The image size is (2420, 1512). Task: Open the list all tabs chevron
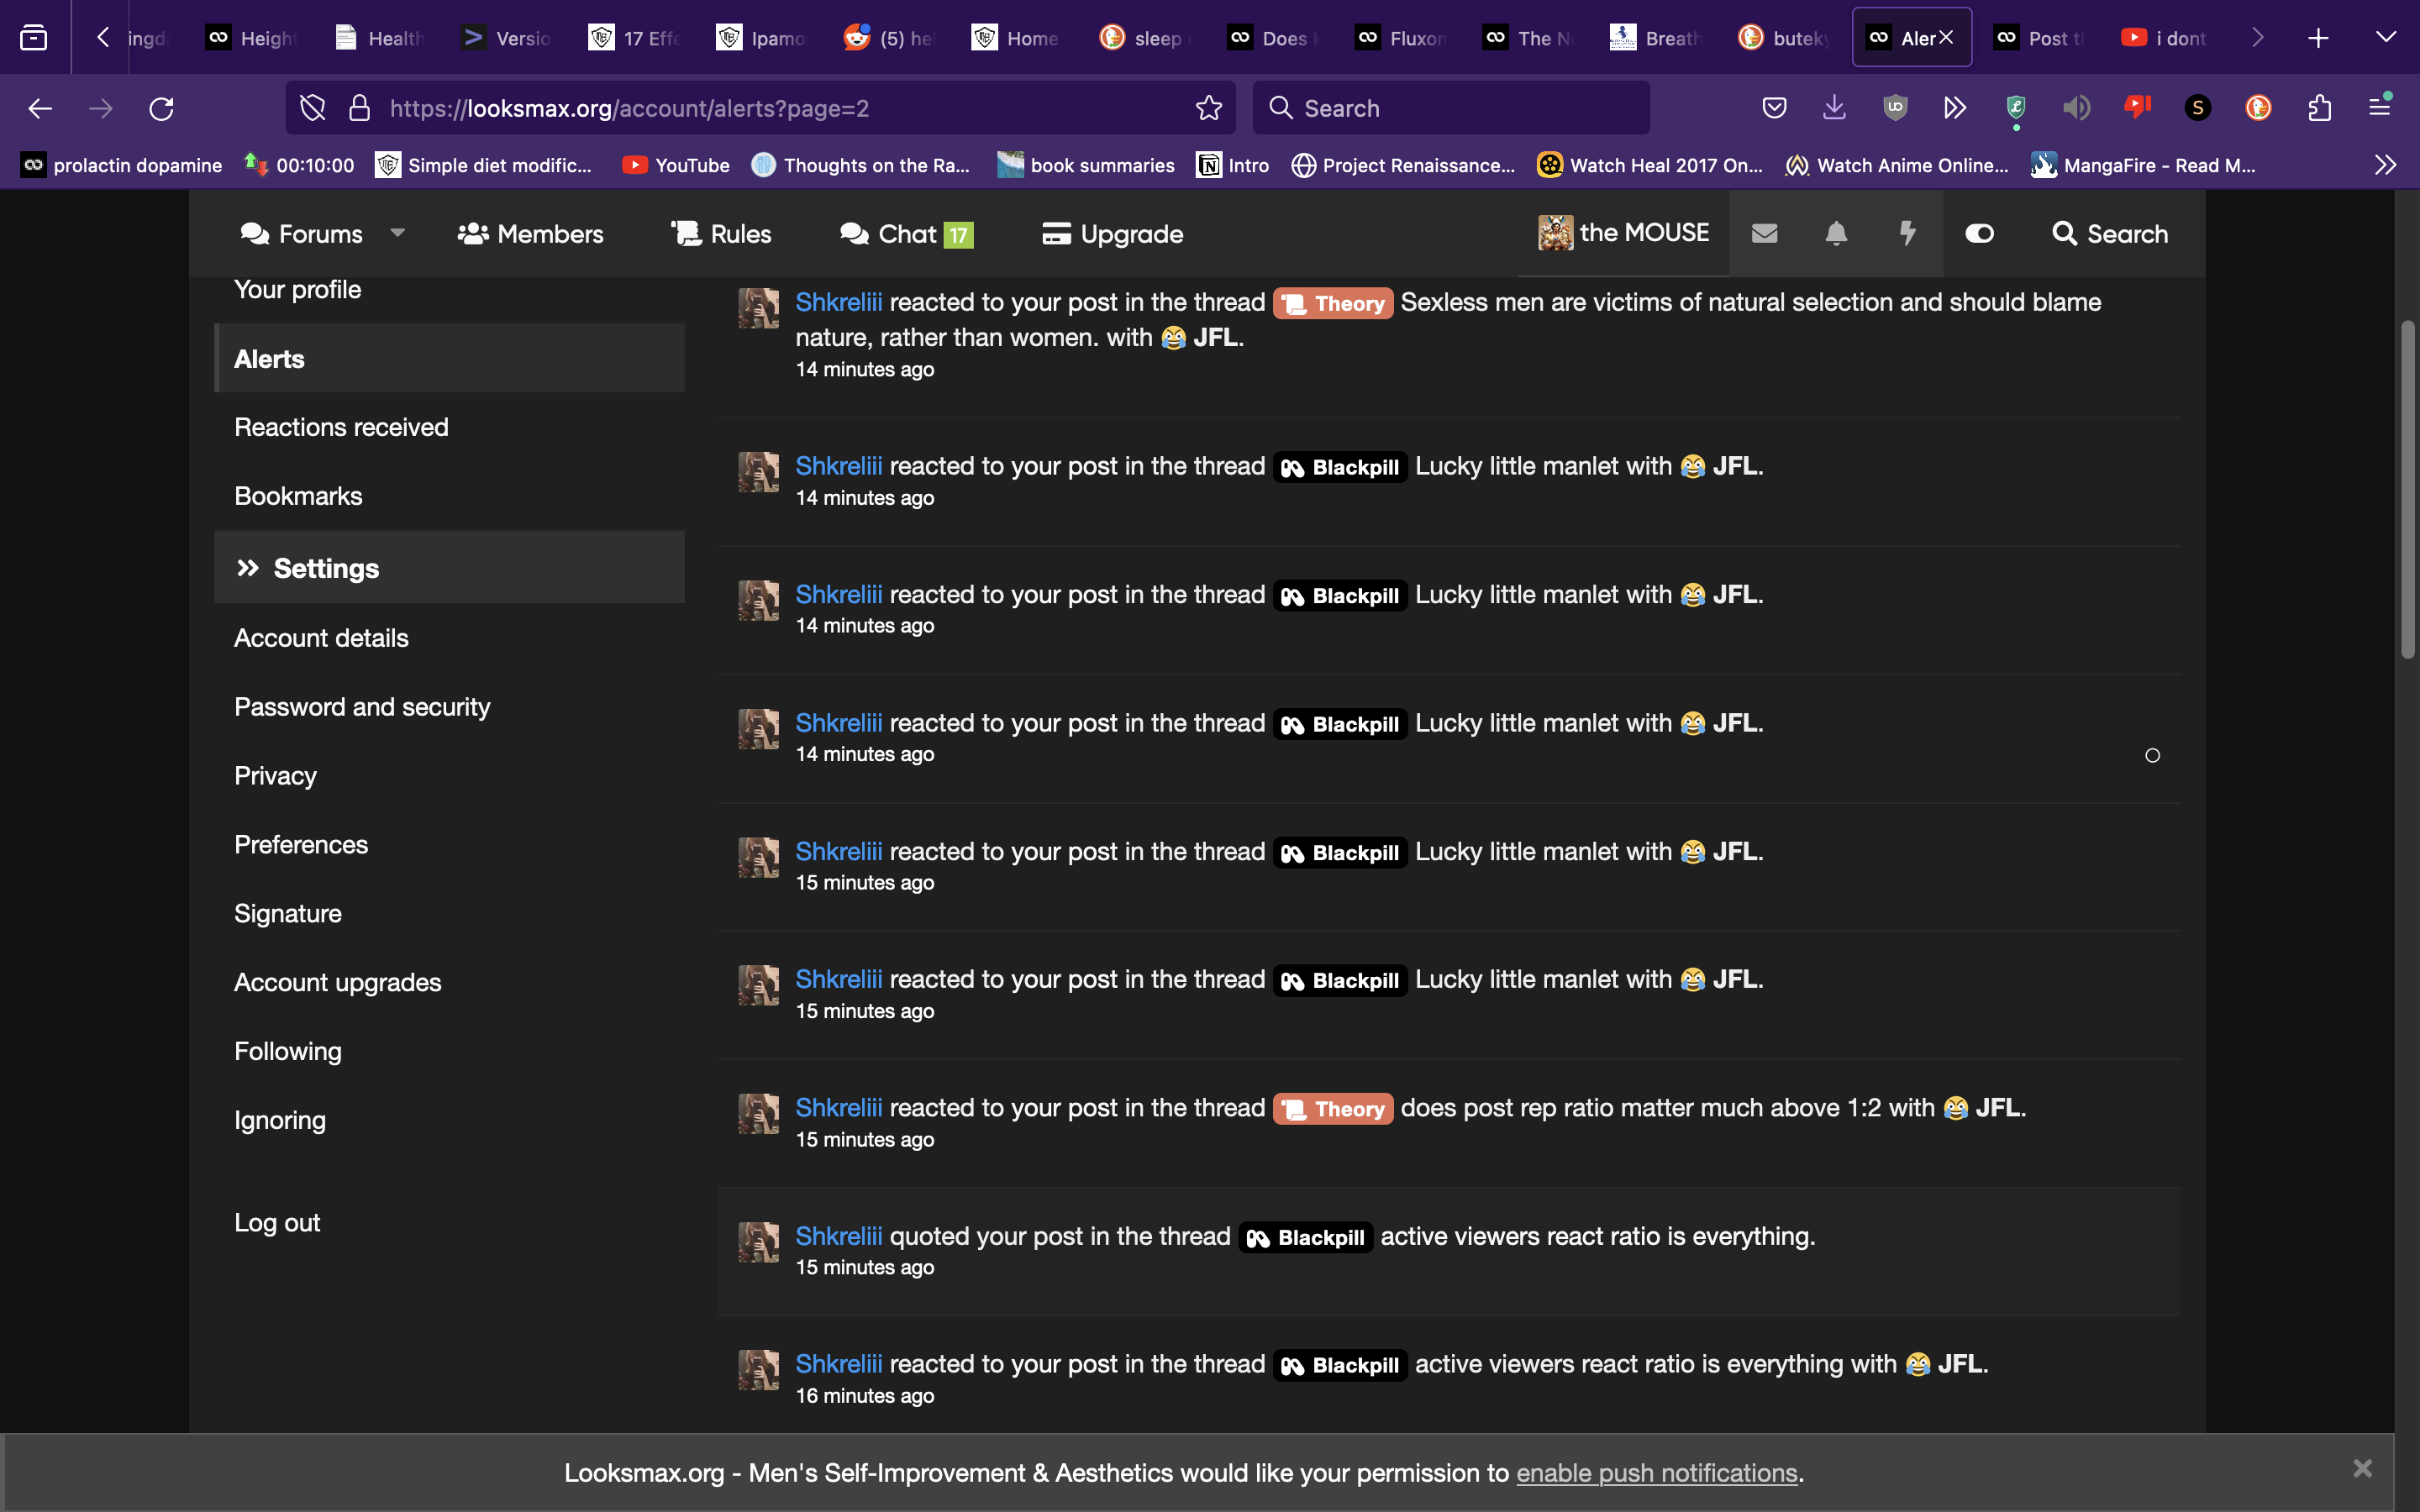[x=2385, y=38]
